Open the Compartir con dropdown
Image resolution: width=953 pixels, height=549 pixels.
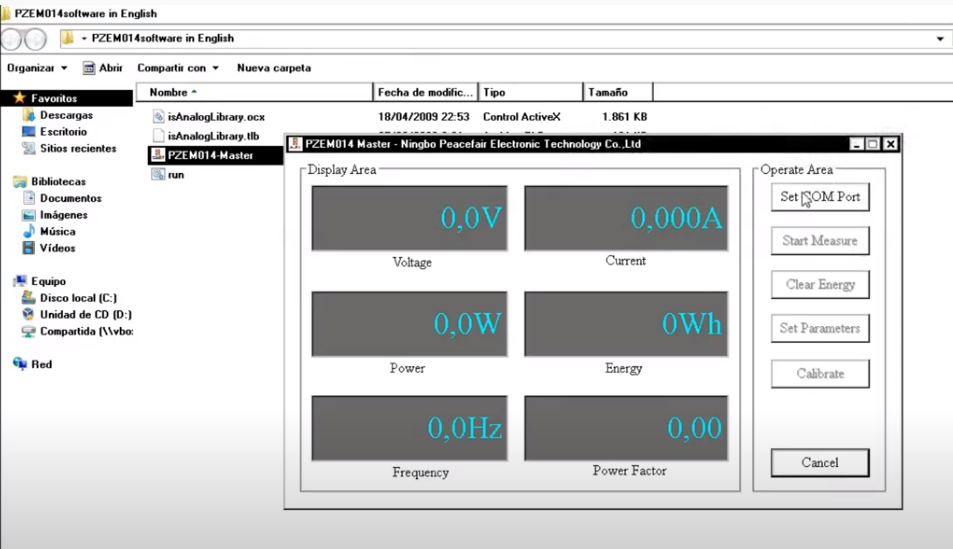[x=177, y=68]
